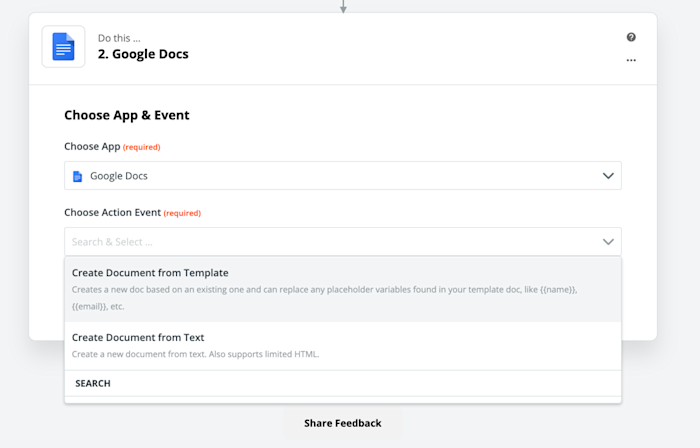Click the SEARCH section heading in dropdown

click(x=93, y=383)
